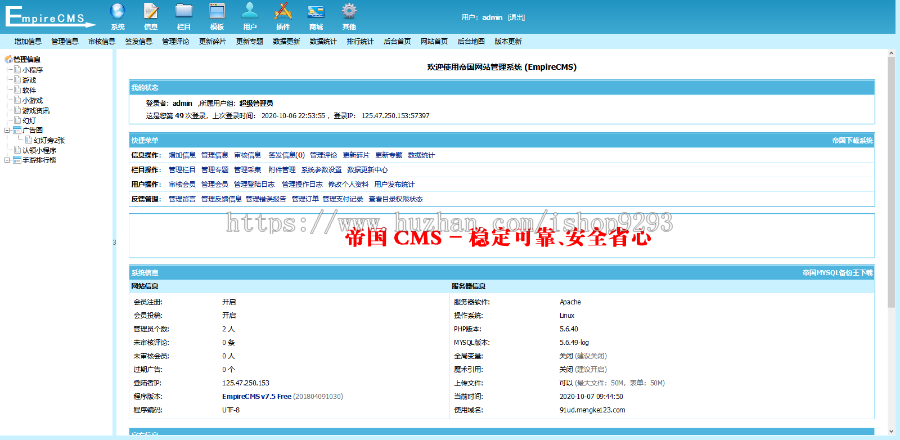Click 管理专题 in the quick menu

pos(215,170)
